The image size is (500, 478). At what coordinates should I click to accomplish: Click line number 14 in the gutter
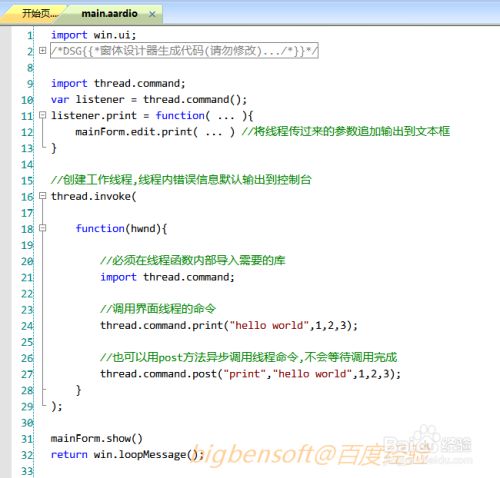coord(27,164)
